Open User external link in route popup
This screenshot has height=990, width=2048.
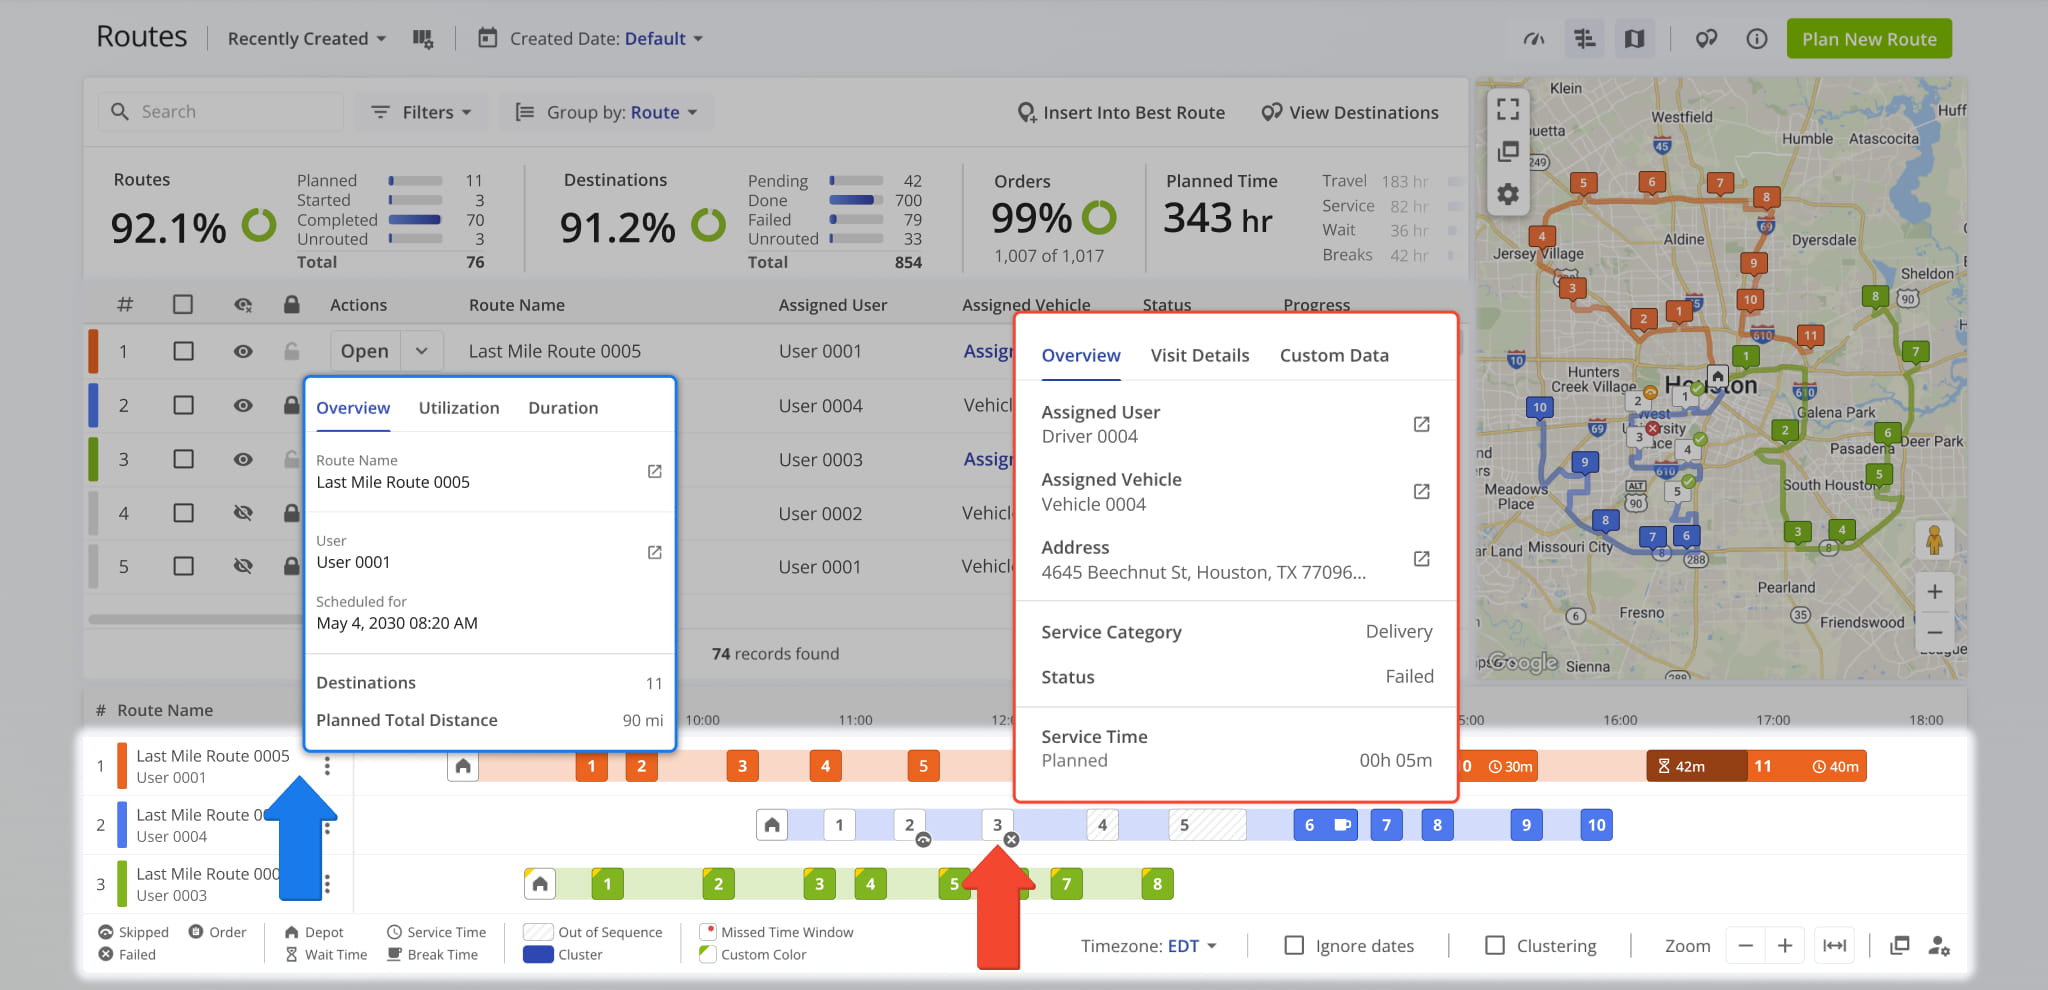click(655, 552)
